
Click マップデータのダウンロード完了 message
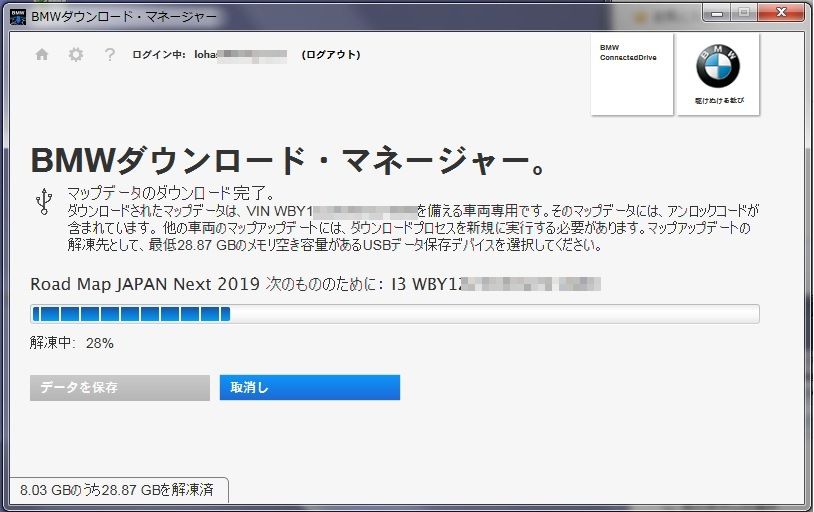coord(170,193)
